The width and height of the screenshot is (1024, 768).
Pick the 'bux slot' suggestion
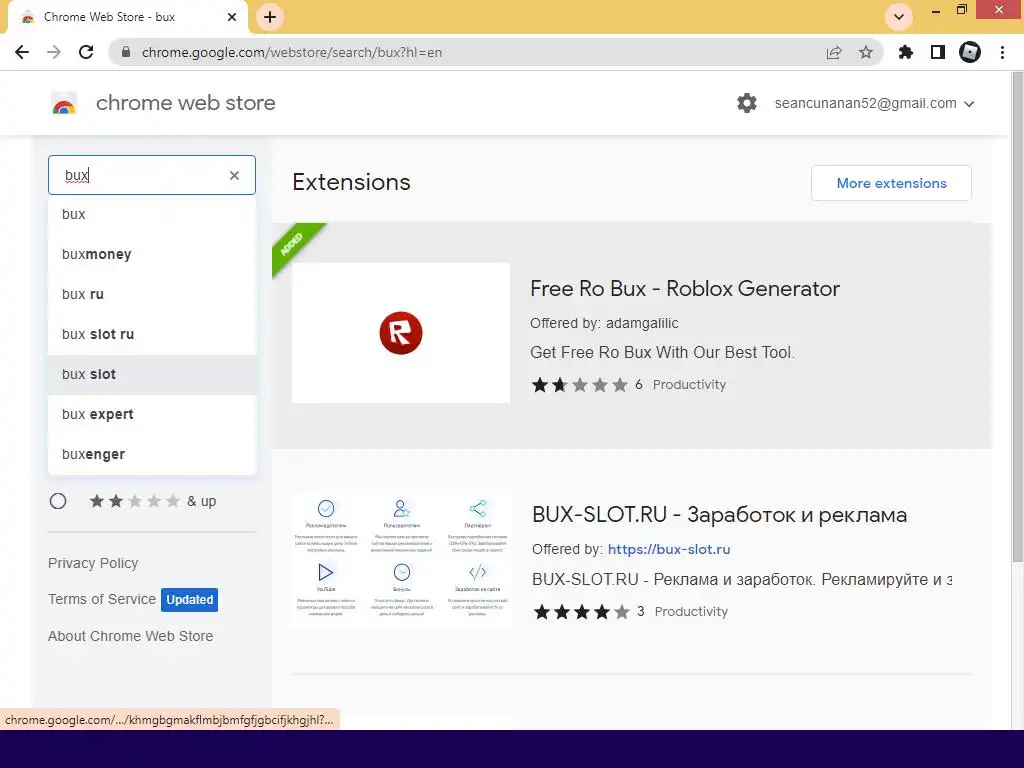(x=152, y=374)
